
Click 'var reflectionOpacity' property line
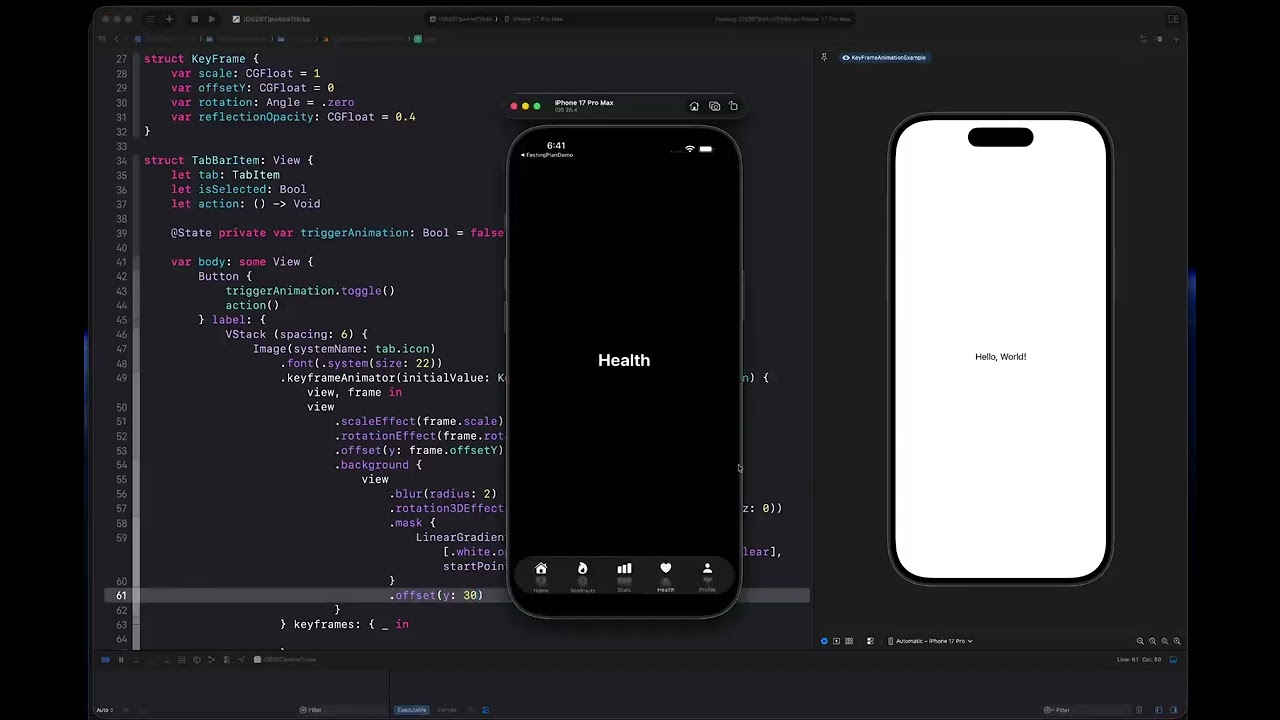point(293,117)
